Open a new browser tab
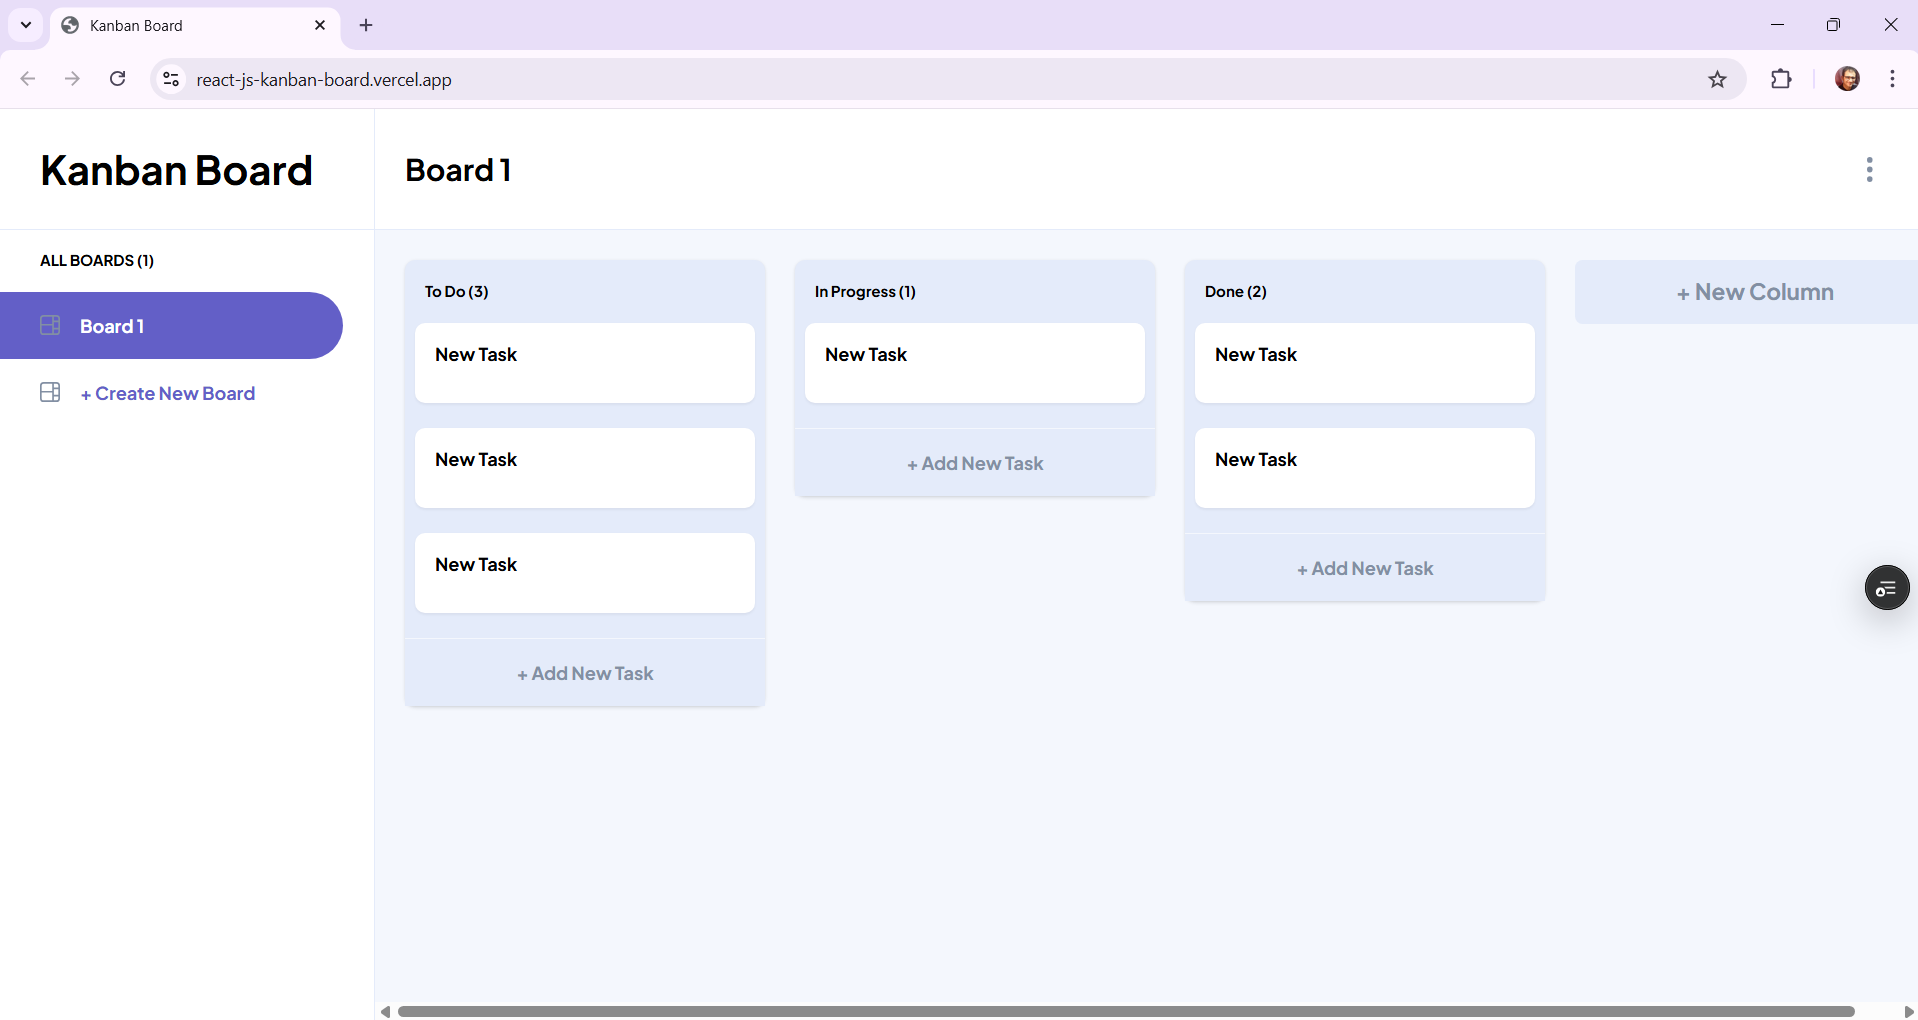 tap(365, 25)
